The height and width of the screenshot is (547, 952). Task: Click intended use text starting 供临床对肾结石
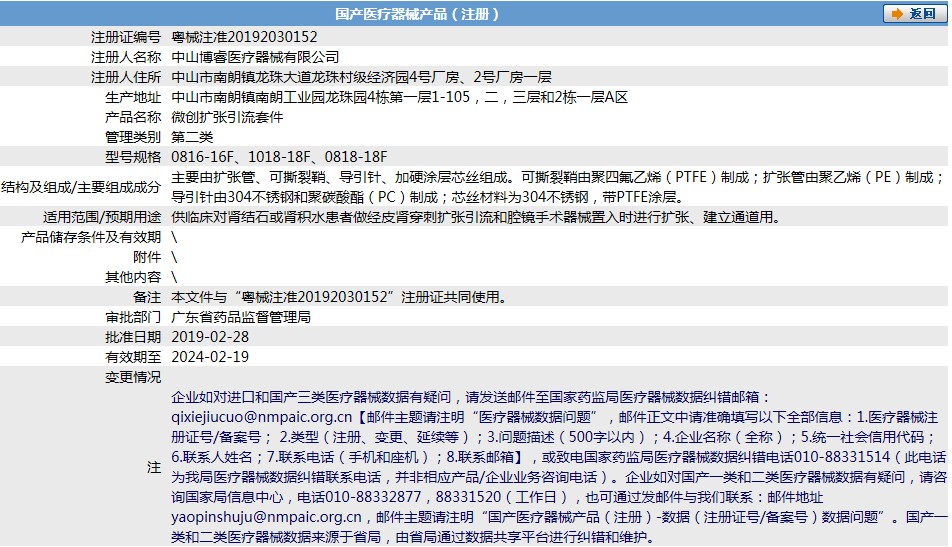click(476, 217)
